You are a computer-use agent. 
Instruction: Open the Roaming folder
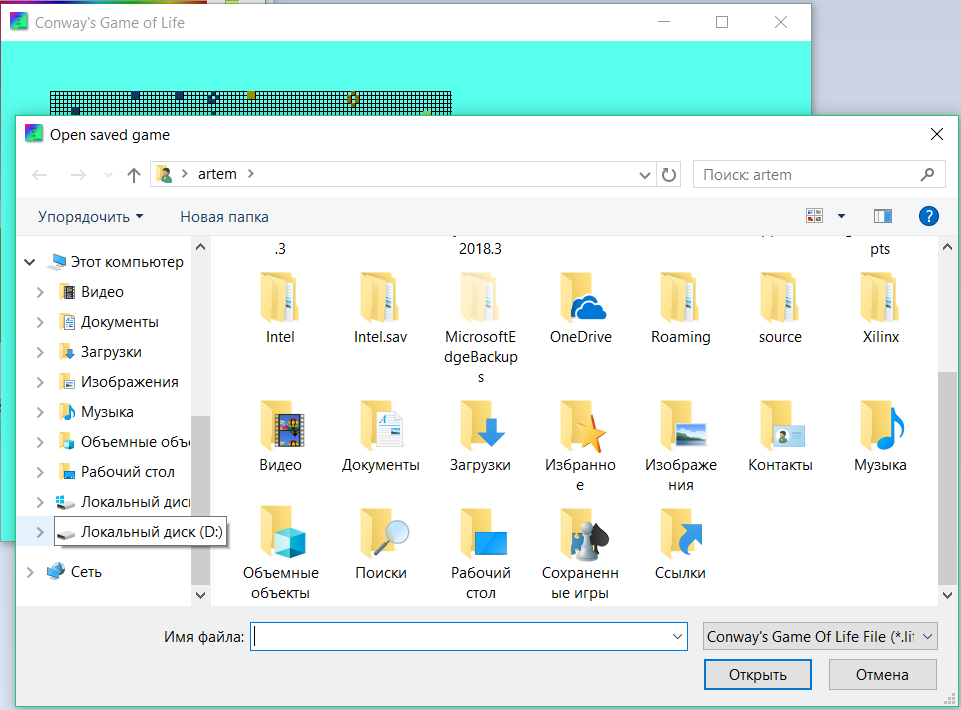pyautogui.click(x=680, y=308)
